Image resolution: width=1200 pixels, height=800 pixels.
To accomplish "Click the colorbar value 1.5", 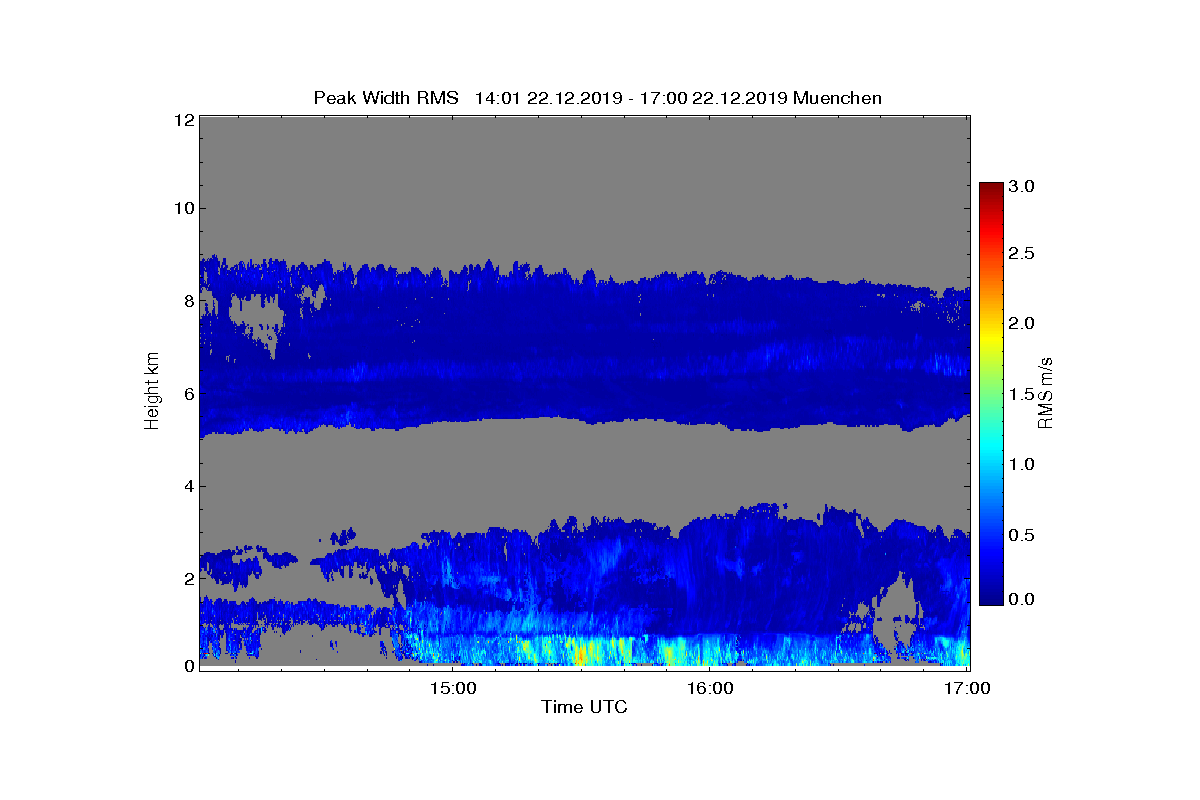I will pos(1021,394).
